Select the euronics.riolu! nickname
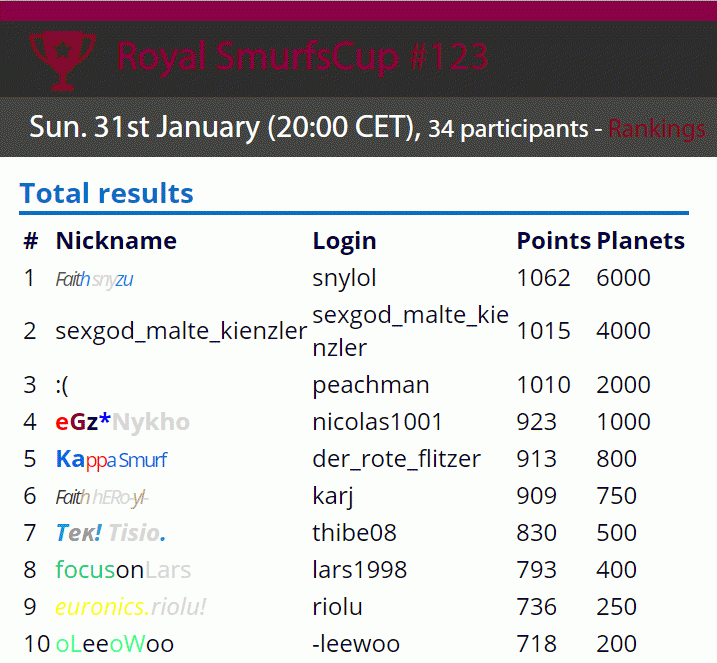Screen dimensions: 717x663 click(x=131, y=607)
